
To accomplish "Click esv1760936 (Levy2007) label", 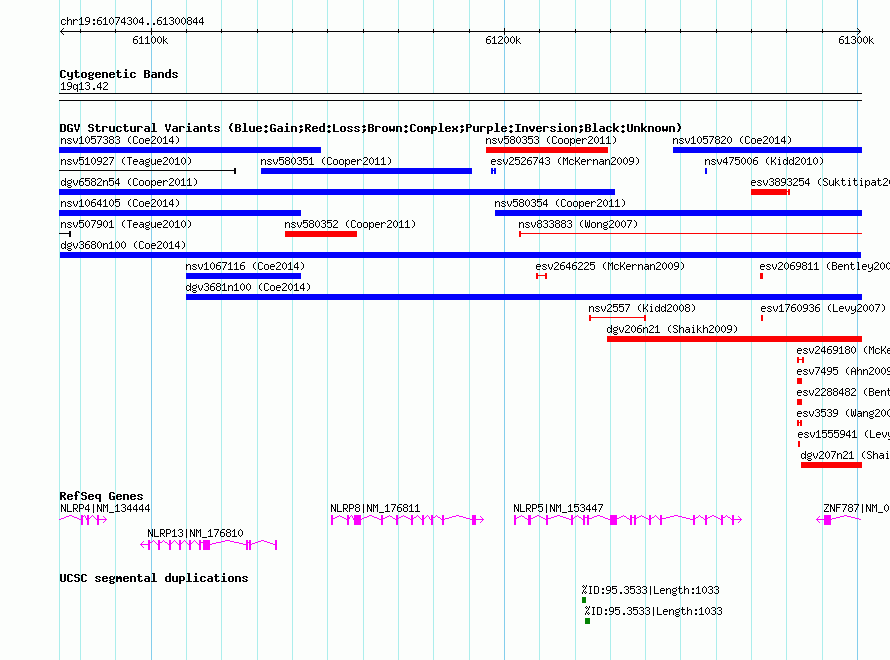I will [823, 308].
